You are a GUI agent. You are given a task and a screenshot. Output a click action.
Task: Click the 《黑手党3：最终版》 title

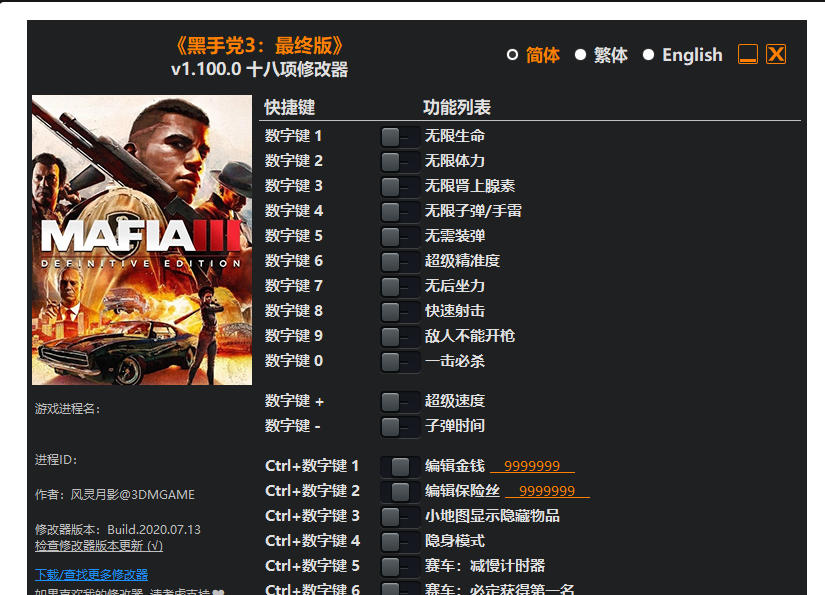pyautogui.click(x=259, y=46)
